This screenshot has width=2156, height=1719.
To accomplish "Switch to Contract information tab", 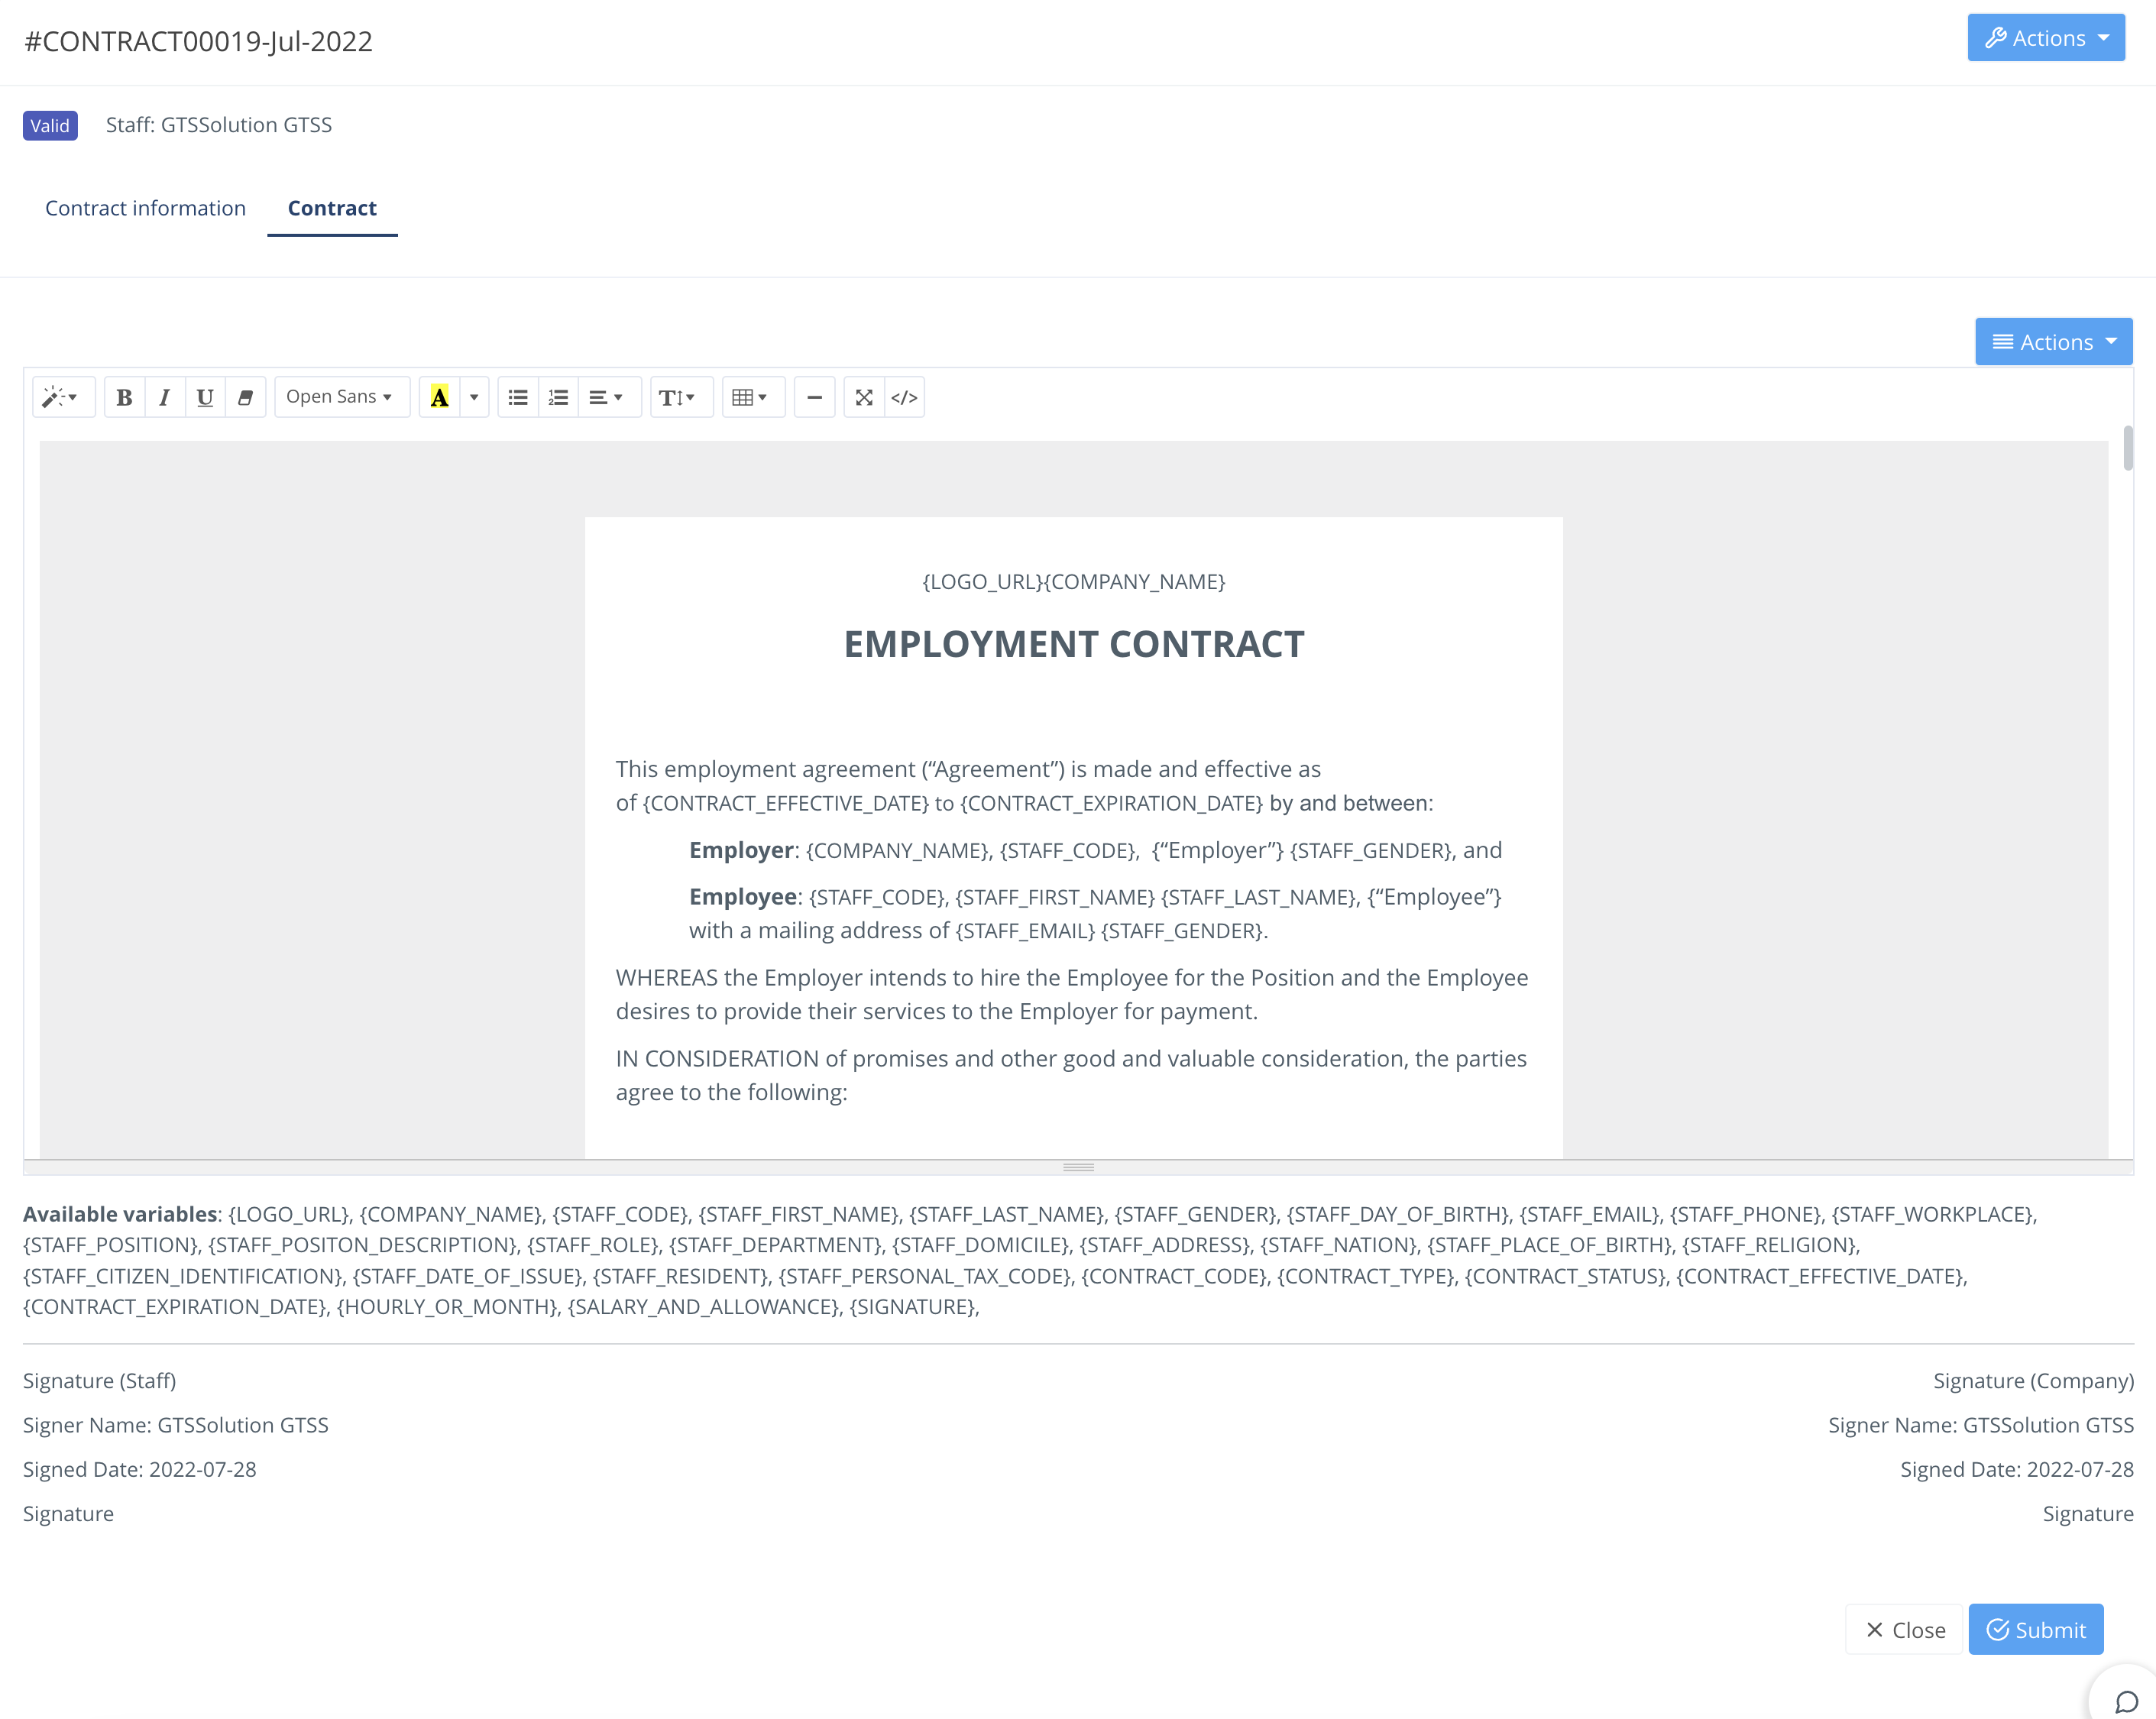I will 145,208.
